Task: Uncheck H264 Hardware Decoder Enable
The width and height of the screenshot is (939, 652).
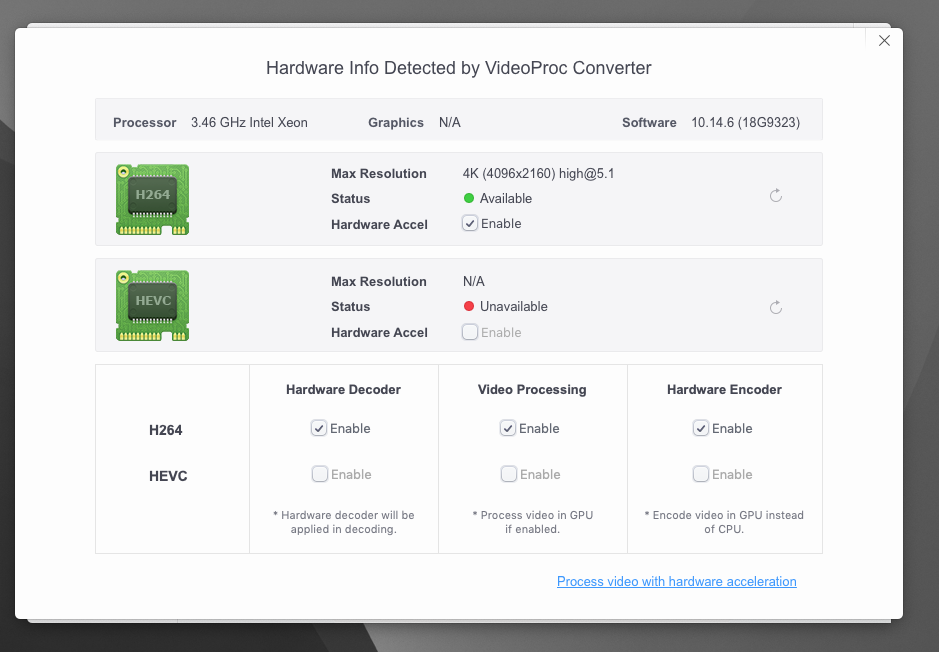Action: pyautogui.click(x=319, y=428)
